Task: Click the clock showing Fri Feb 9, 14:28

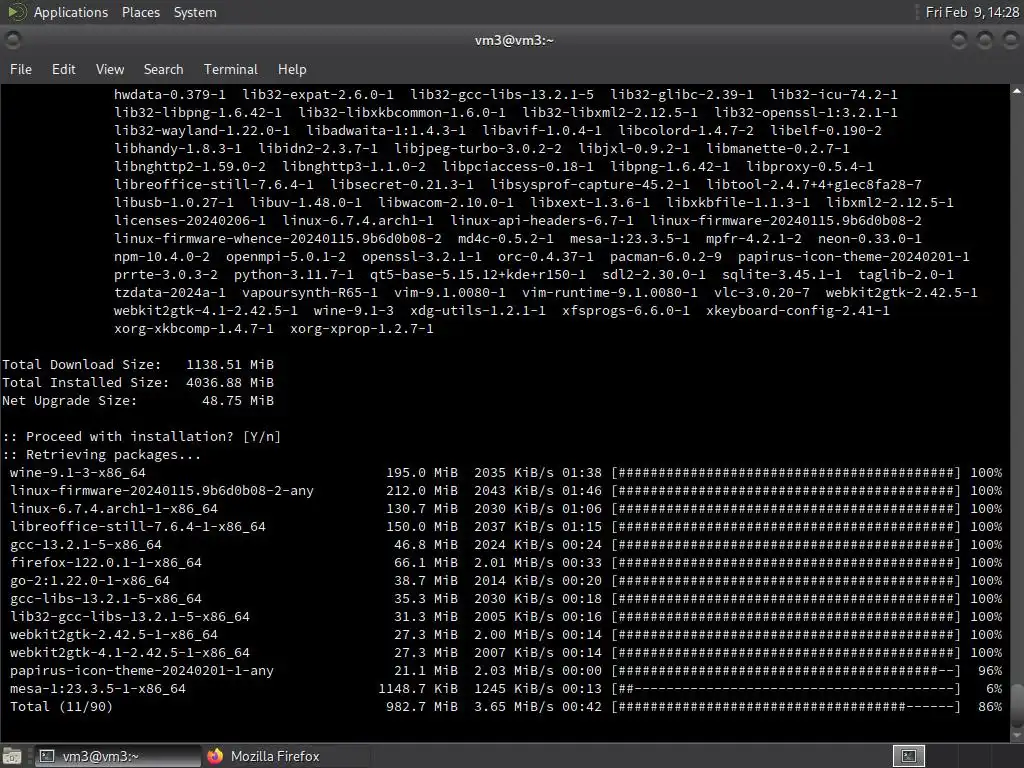Action: (972, 12)
